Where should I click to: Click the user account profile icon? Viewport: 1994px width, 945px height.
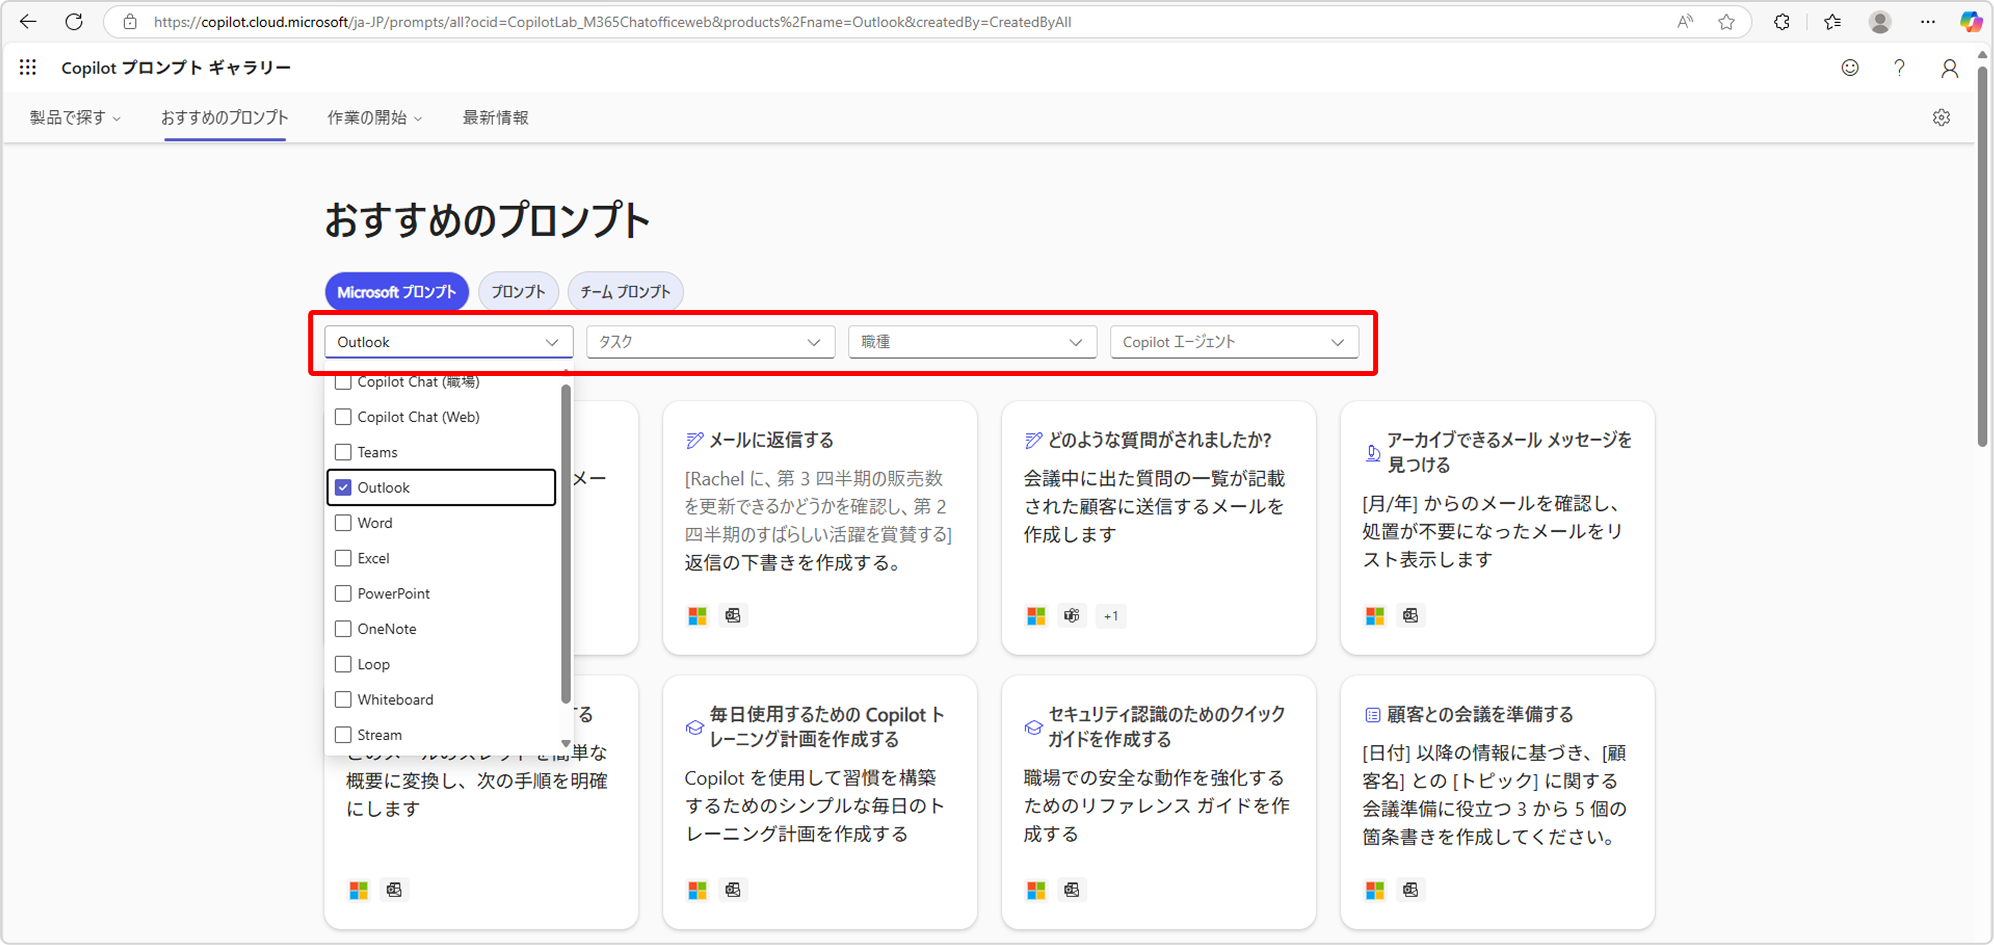(1949, 67)
